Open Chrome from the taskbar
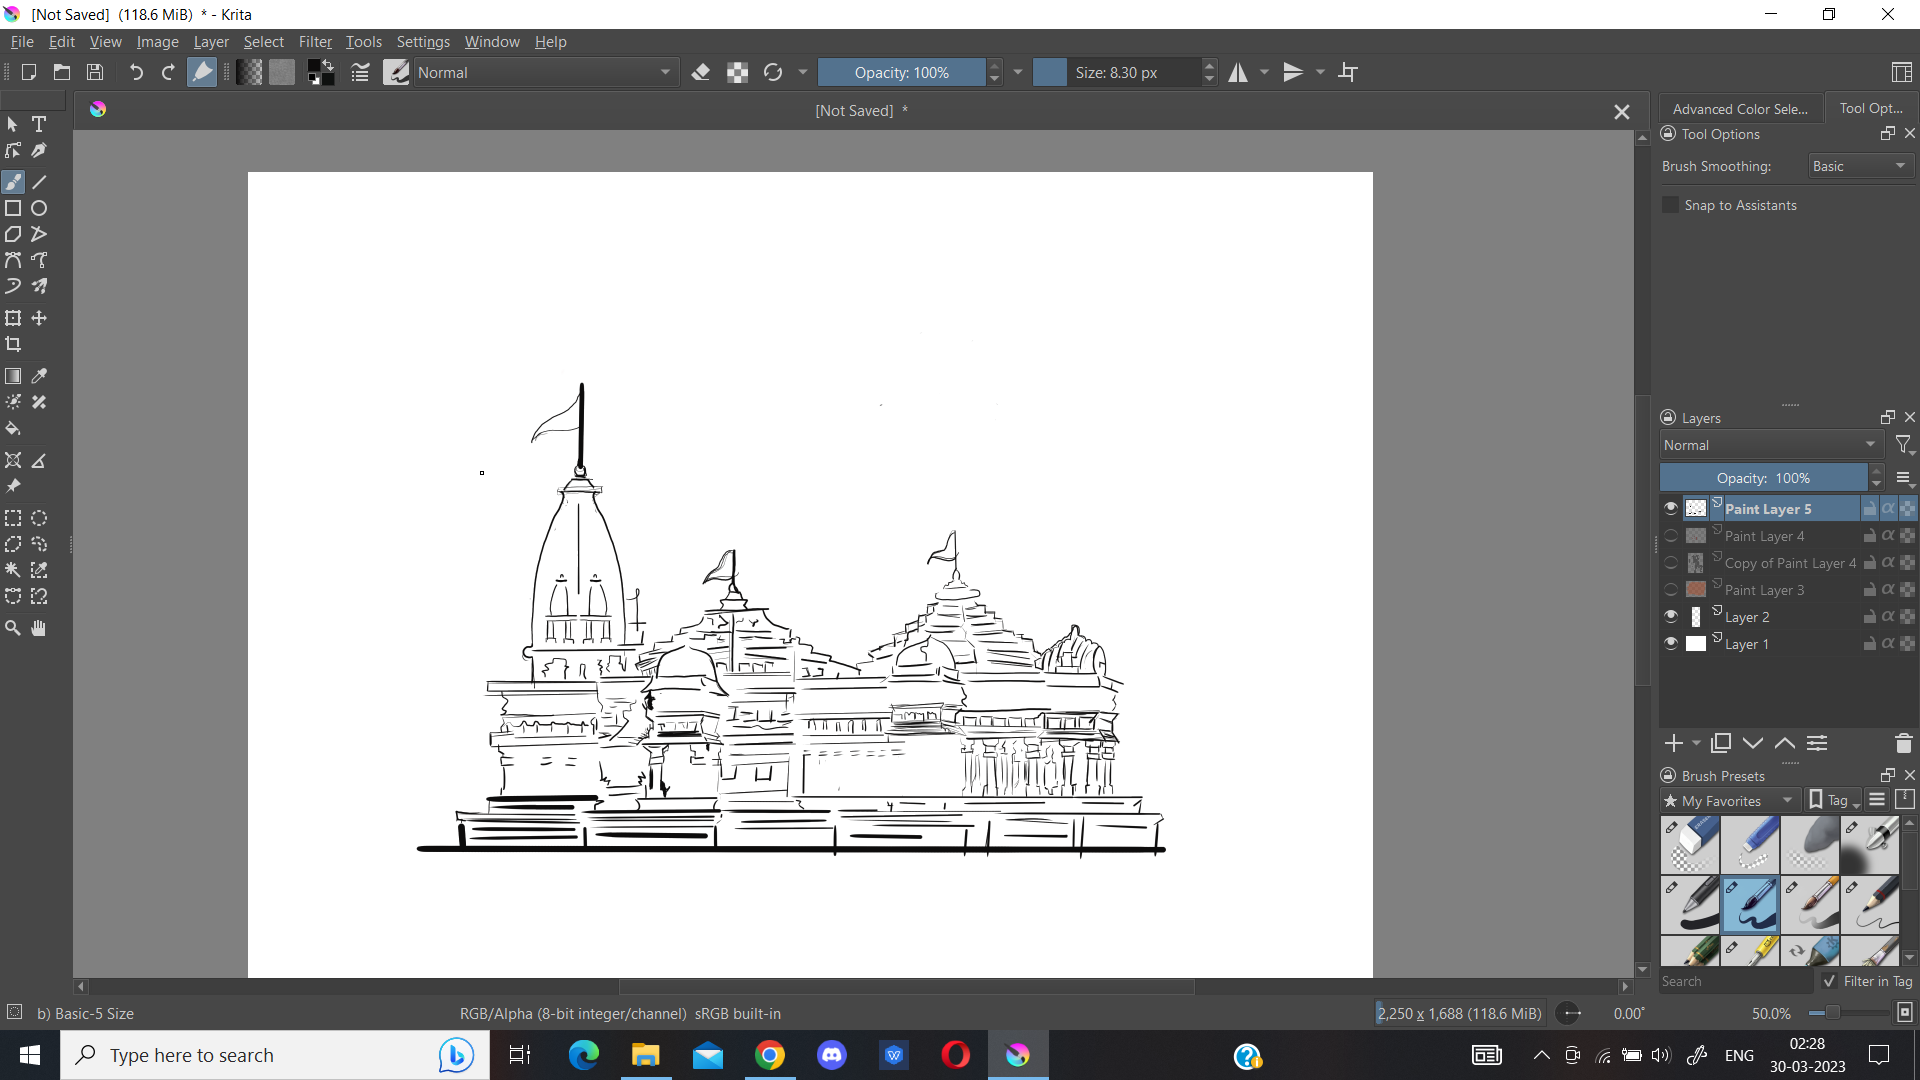This screenshot has width=1920, height=1080. (x=770, y=1055)
